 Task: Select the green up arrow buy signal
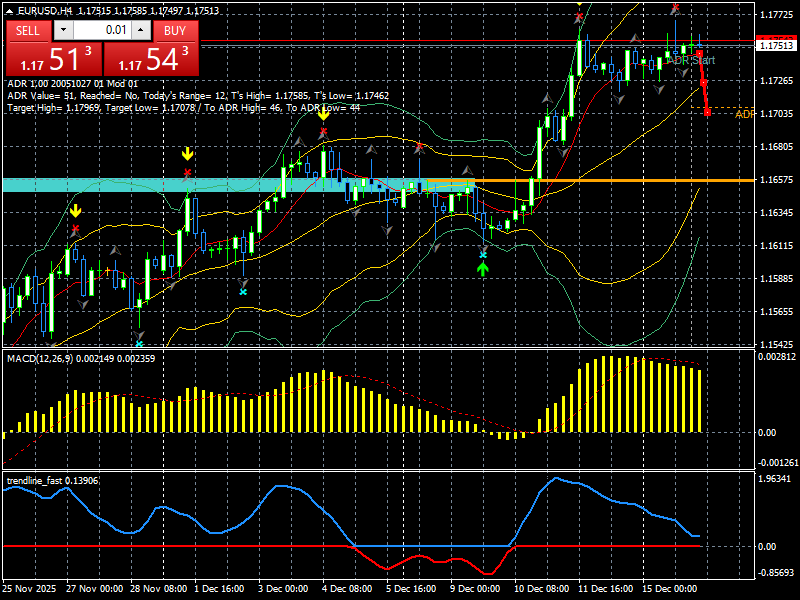[483, 269]
